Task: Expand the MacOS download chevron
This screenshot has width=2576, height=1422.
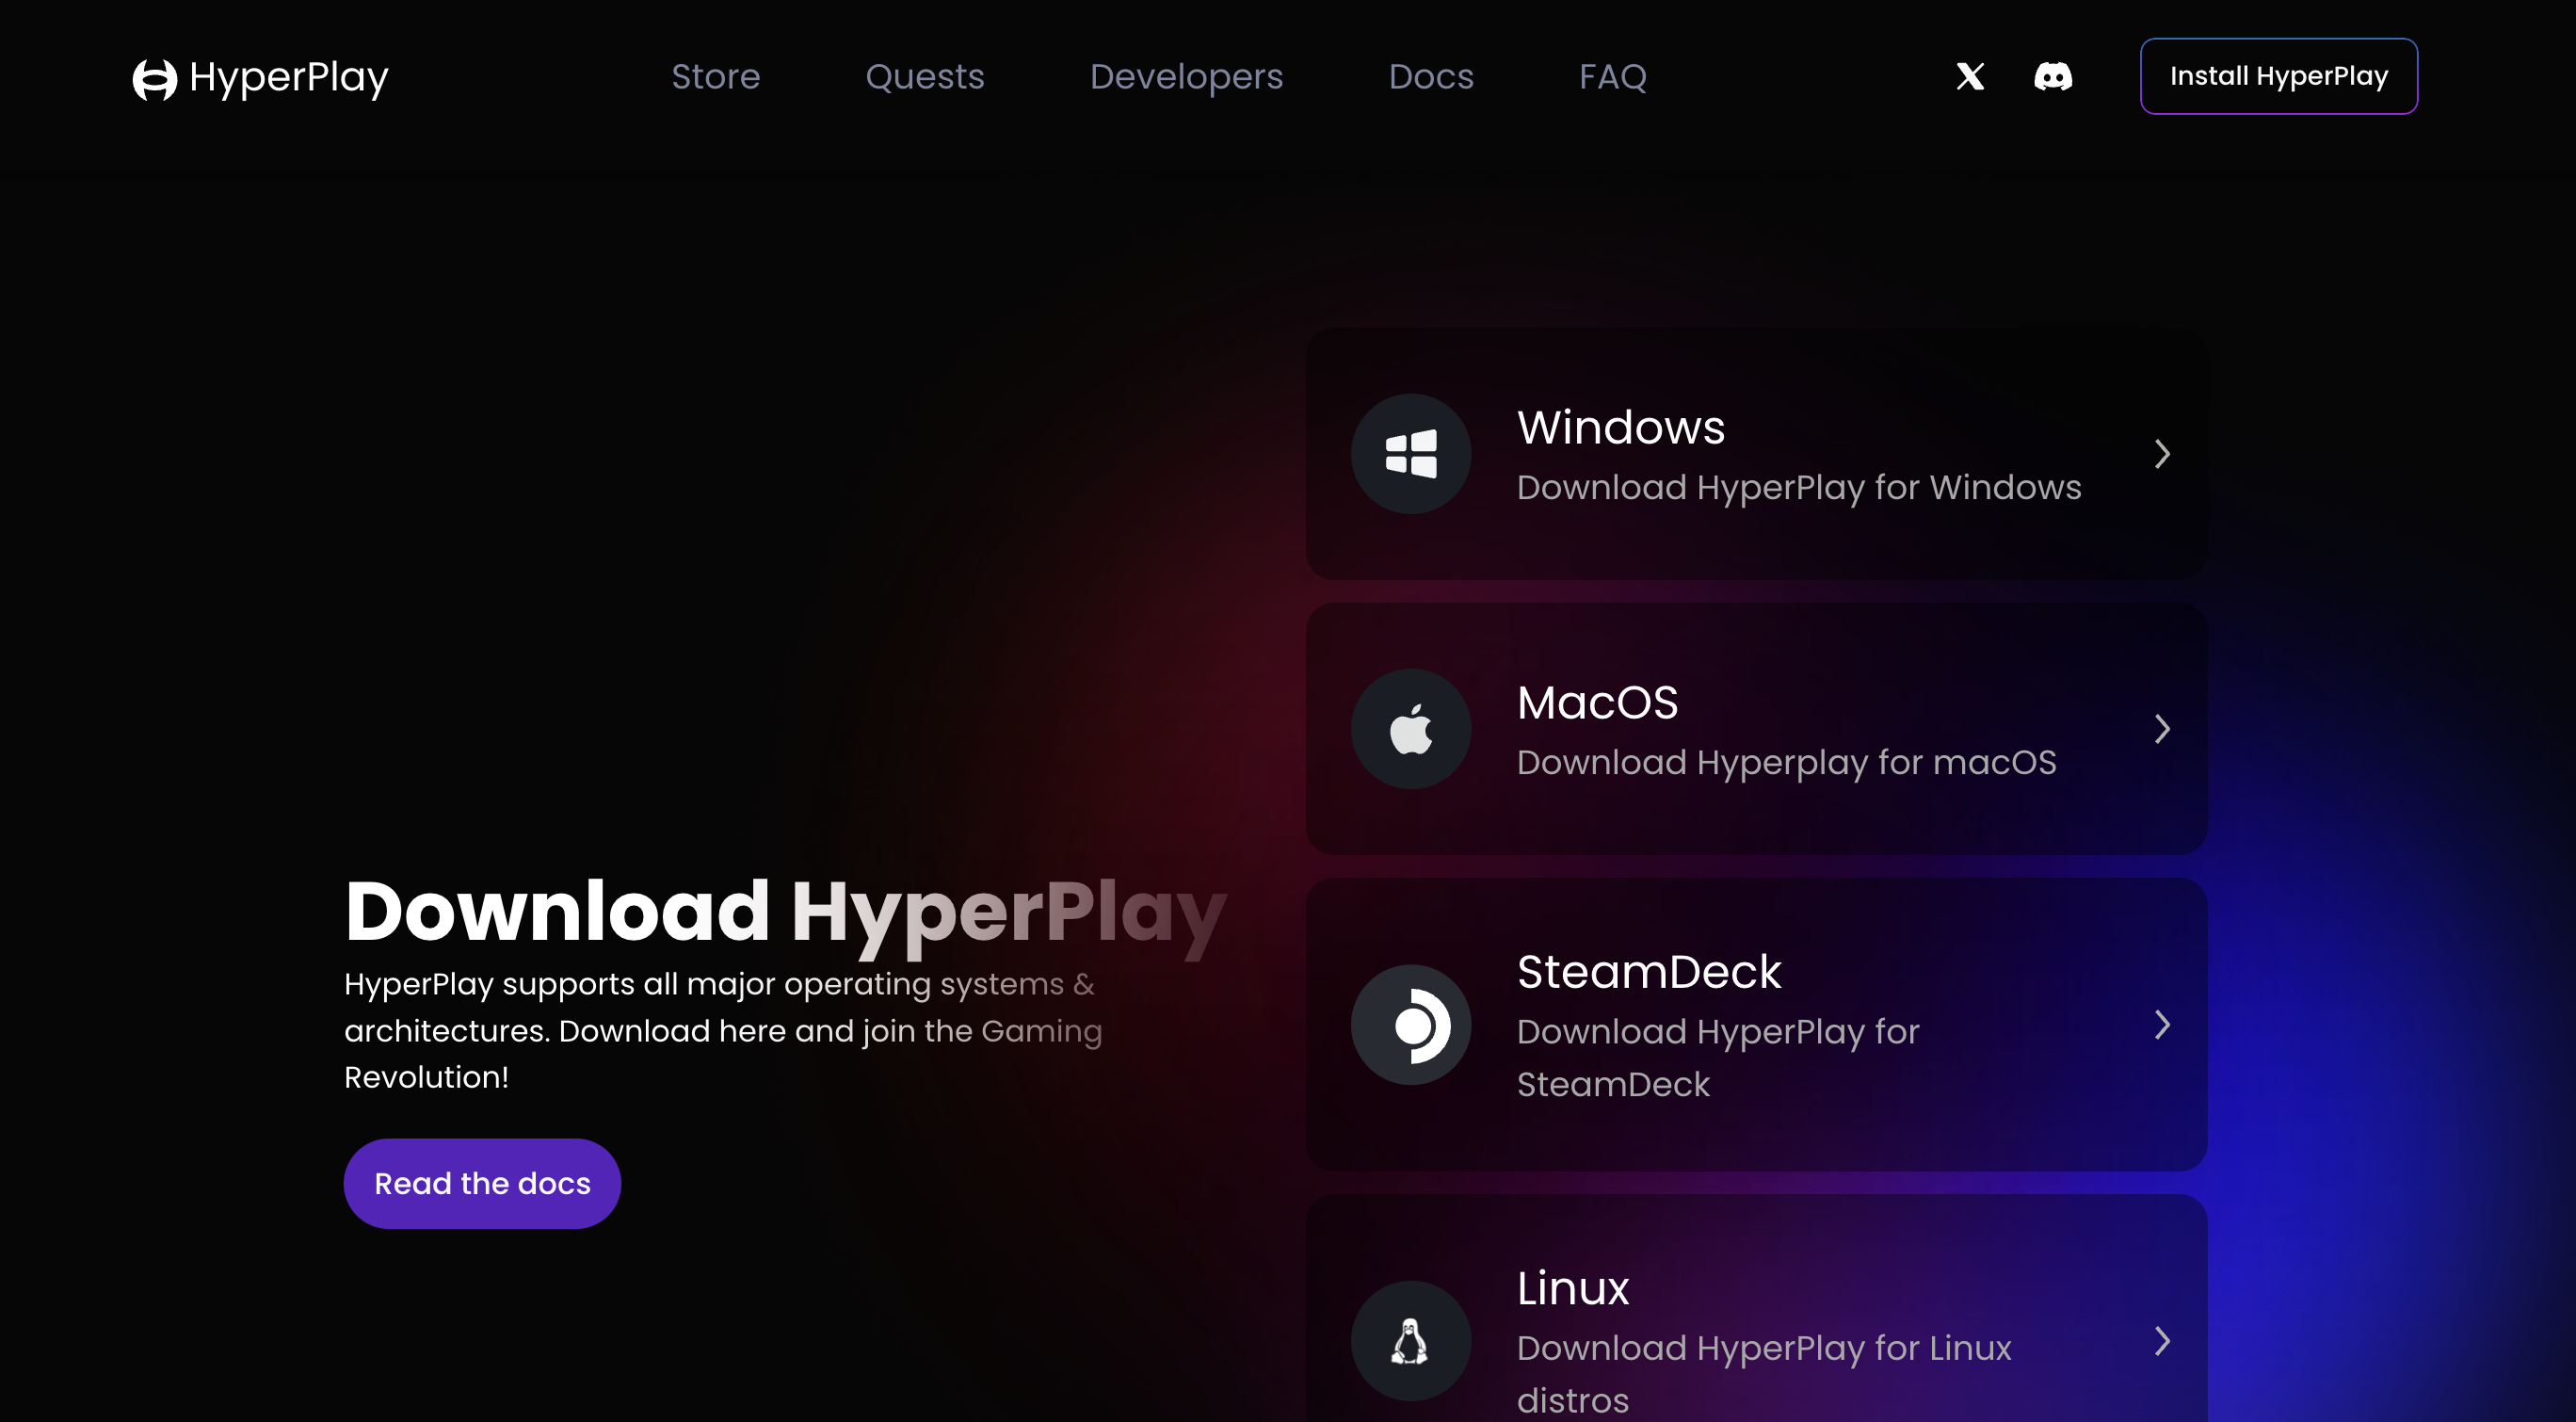Action: (2162, 729)
